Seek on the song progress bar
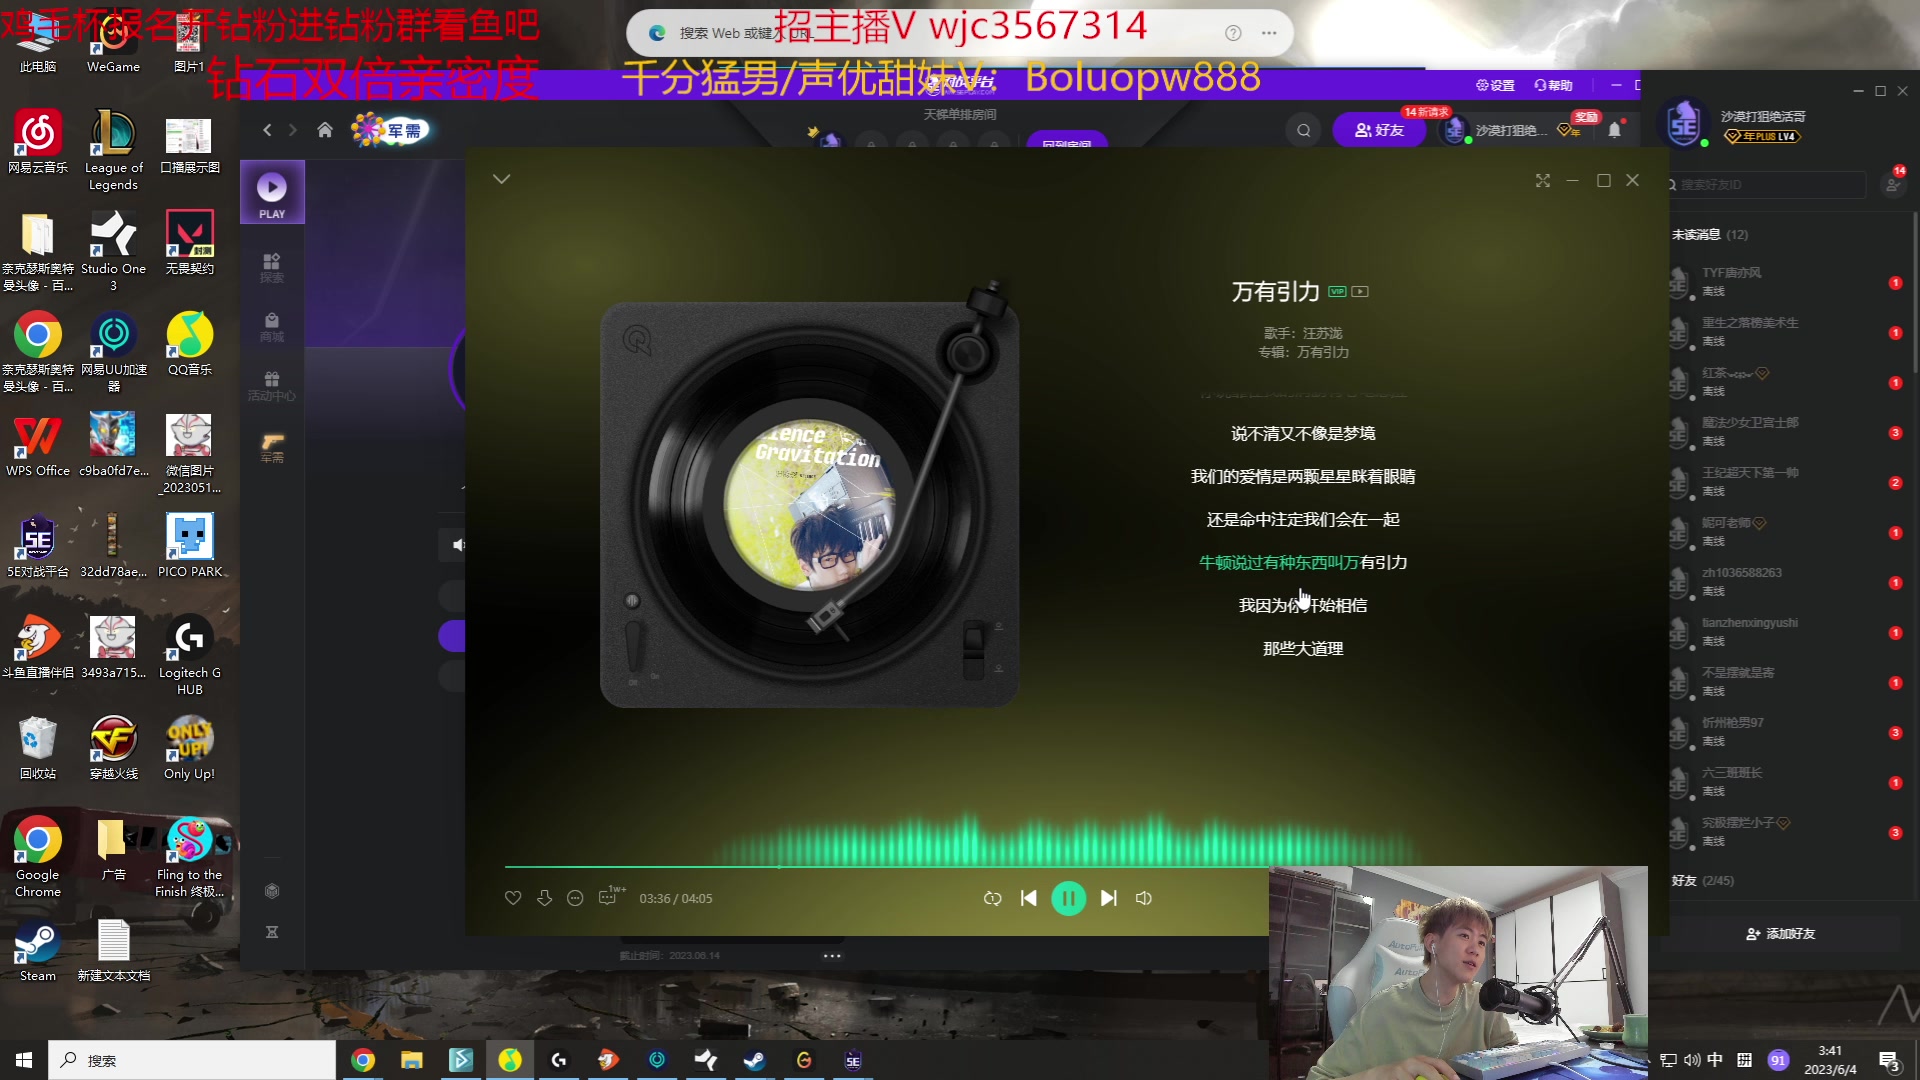The width and height of the screenshot is (1920, 1080). (x=887, y=866)
